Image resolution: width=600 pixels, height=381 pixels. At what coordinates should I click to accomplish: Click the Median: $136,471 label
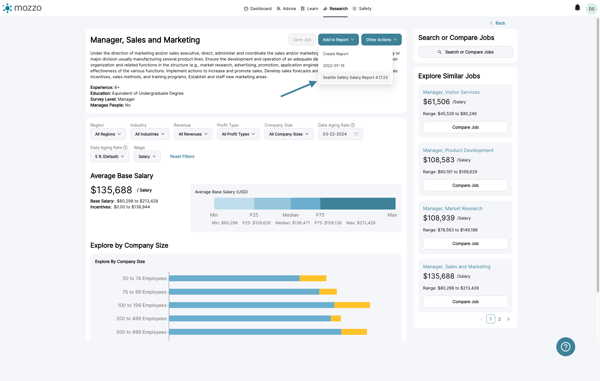292,223
